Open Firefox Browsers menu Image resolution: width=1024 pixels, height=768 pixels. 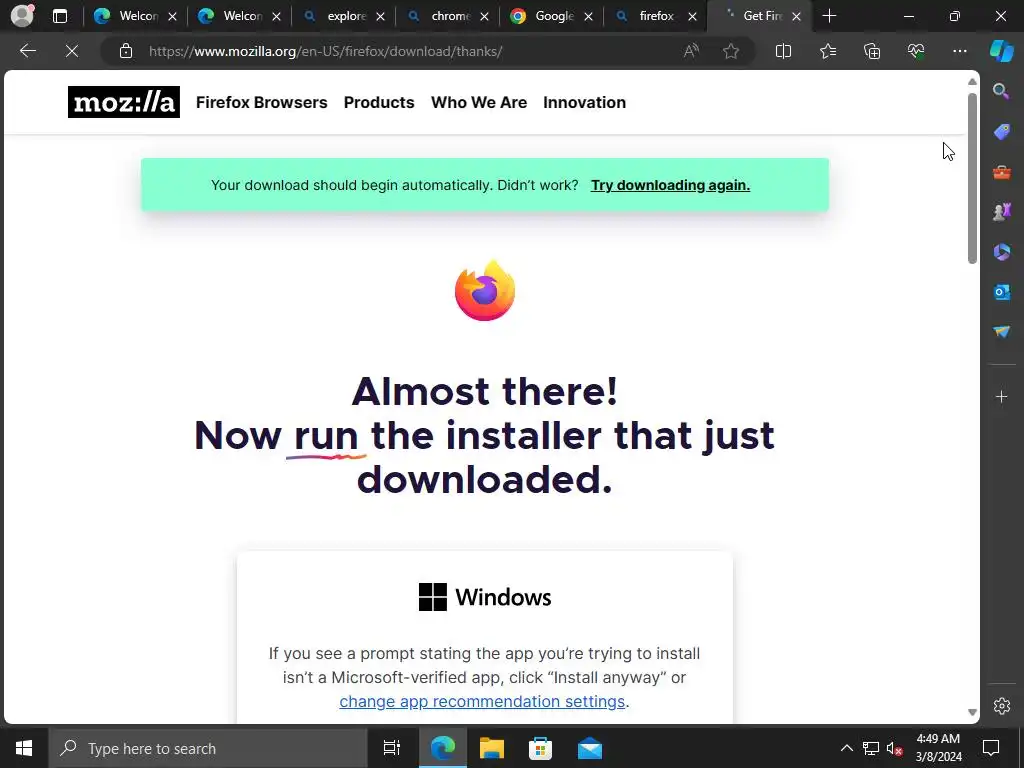[261, 103]
